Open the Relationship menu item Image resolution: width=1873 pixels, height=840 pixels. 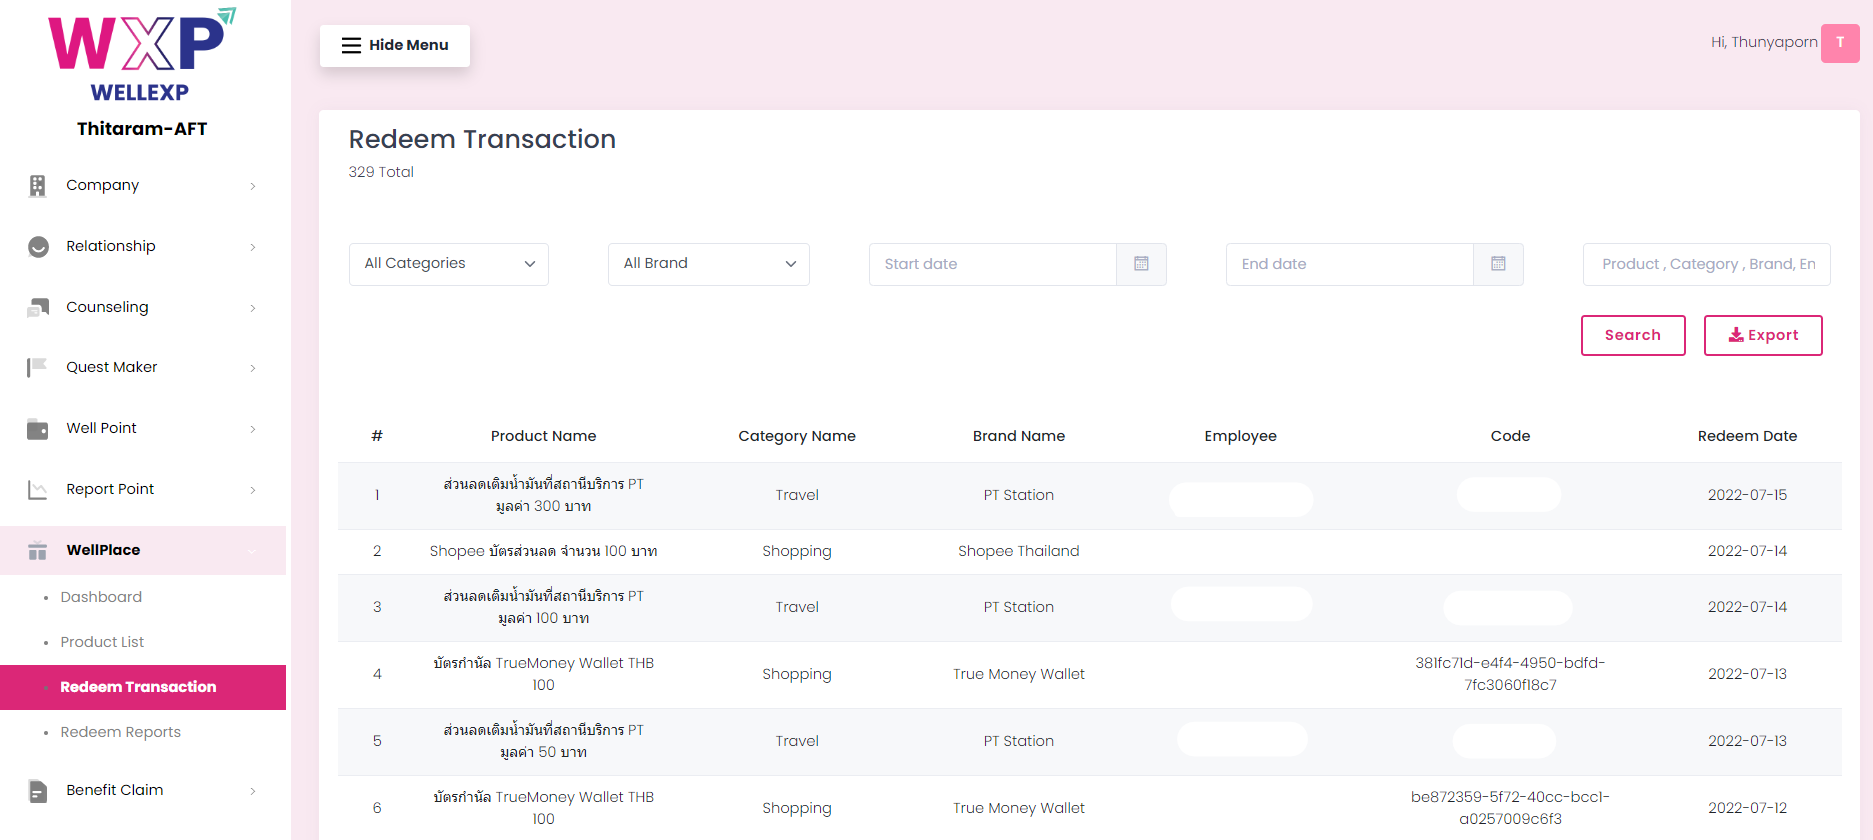143,247
